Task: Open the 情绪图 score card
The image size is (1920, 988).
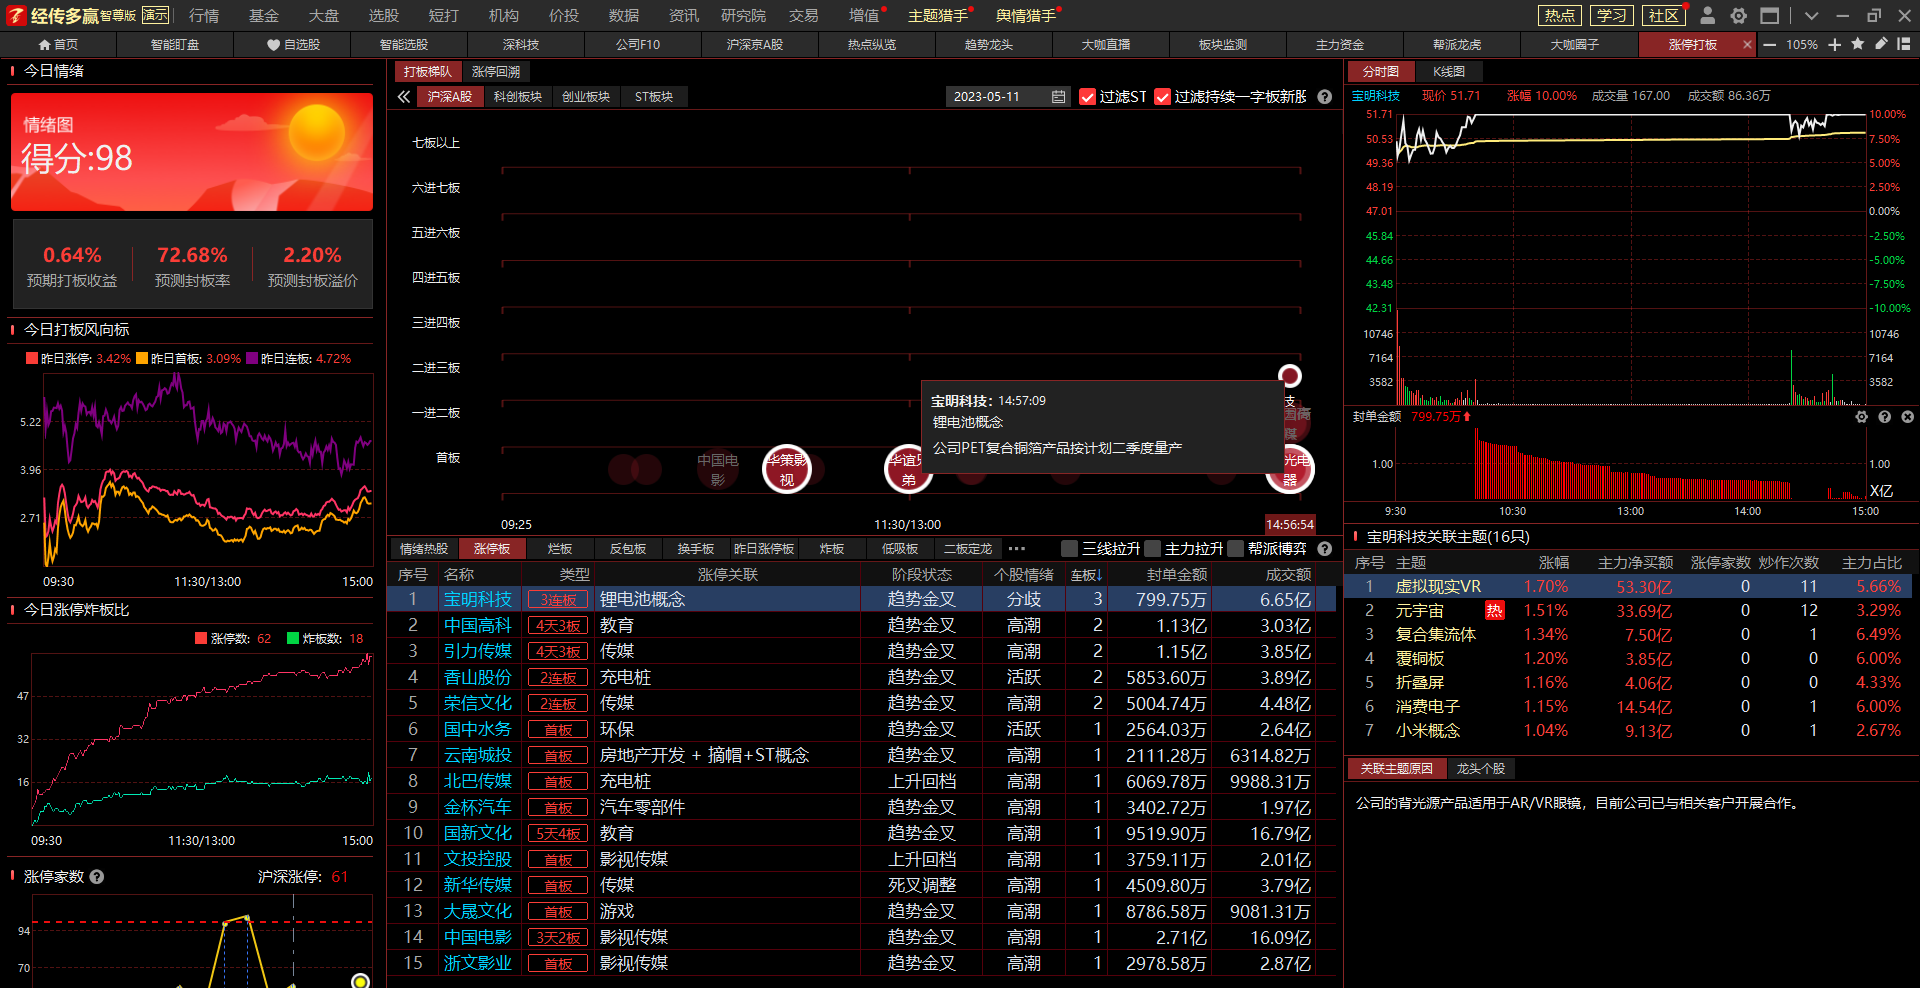Action: coord(192,152)
